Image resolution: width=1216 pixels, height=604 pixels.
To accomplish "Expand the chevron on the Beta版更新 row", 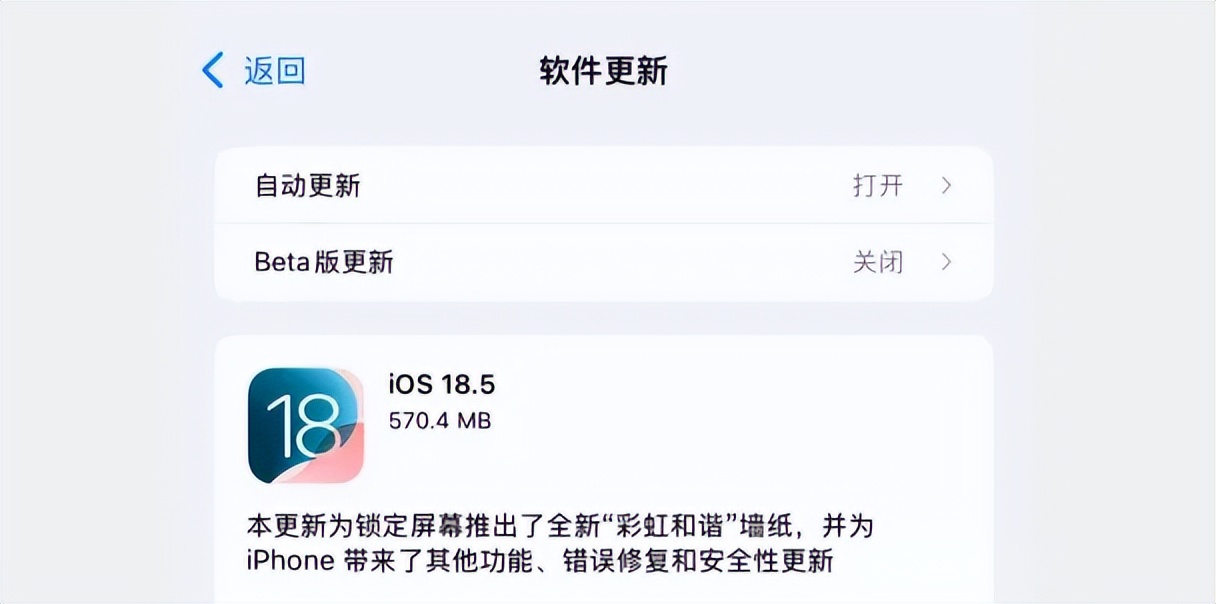I will pyautogui.click(x=946, y=262).
